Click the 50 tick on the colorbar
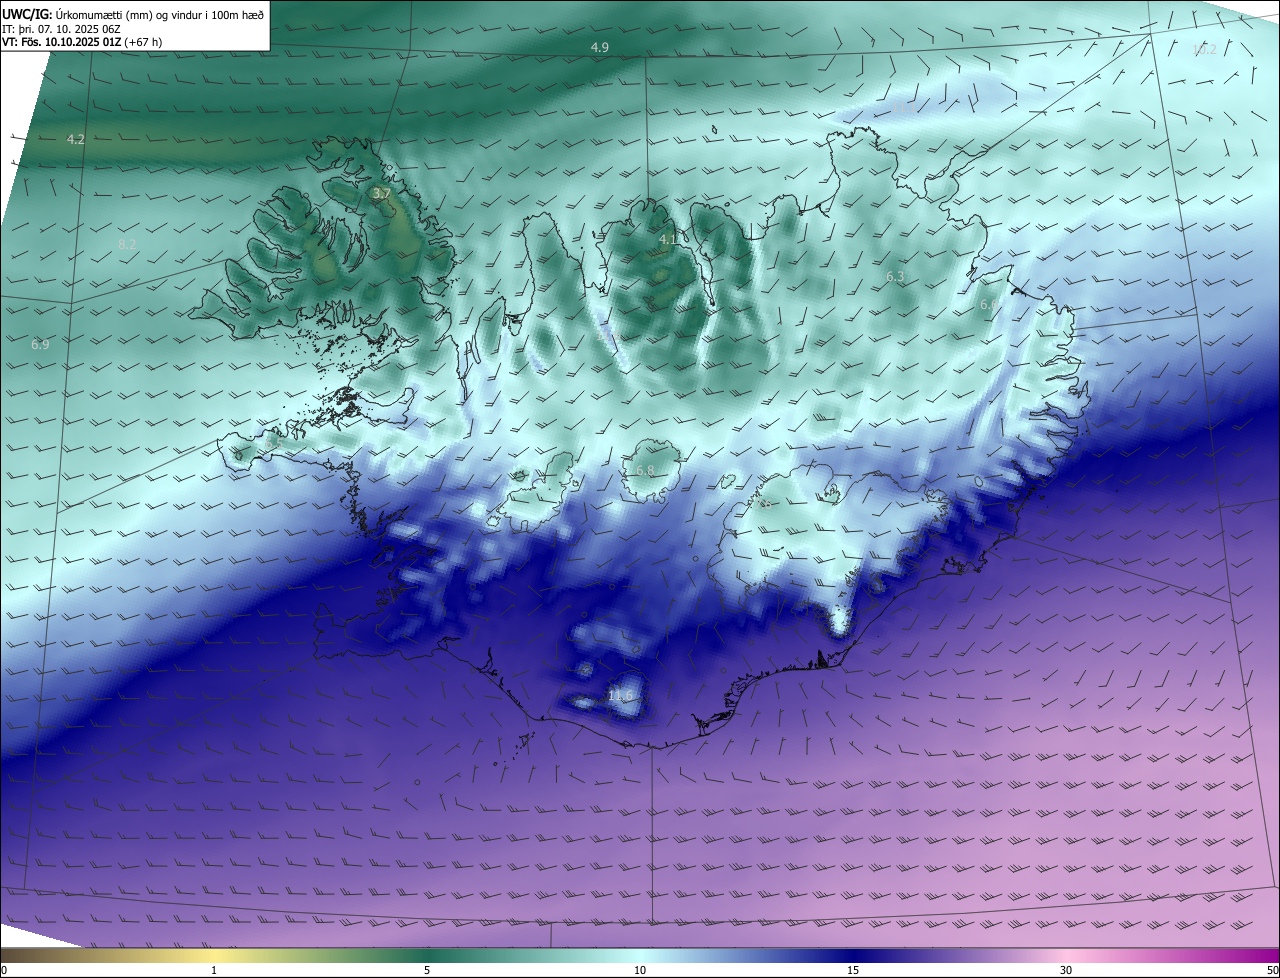The image size is (1280, 978). pyautogui.click(x=1272, y=970)
